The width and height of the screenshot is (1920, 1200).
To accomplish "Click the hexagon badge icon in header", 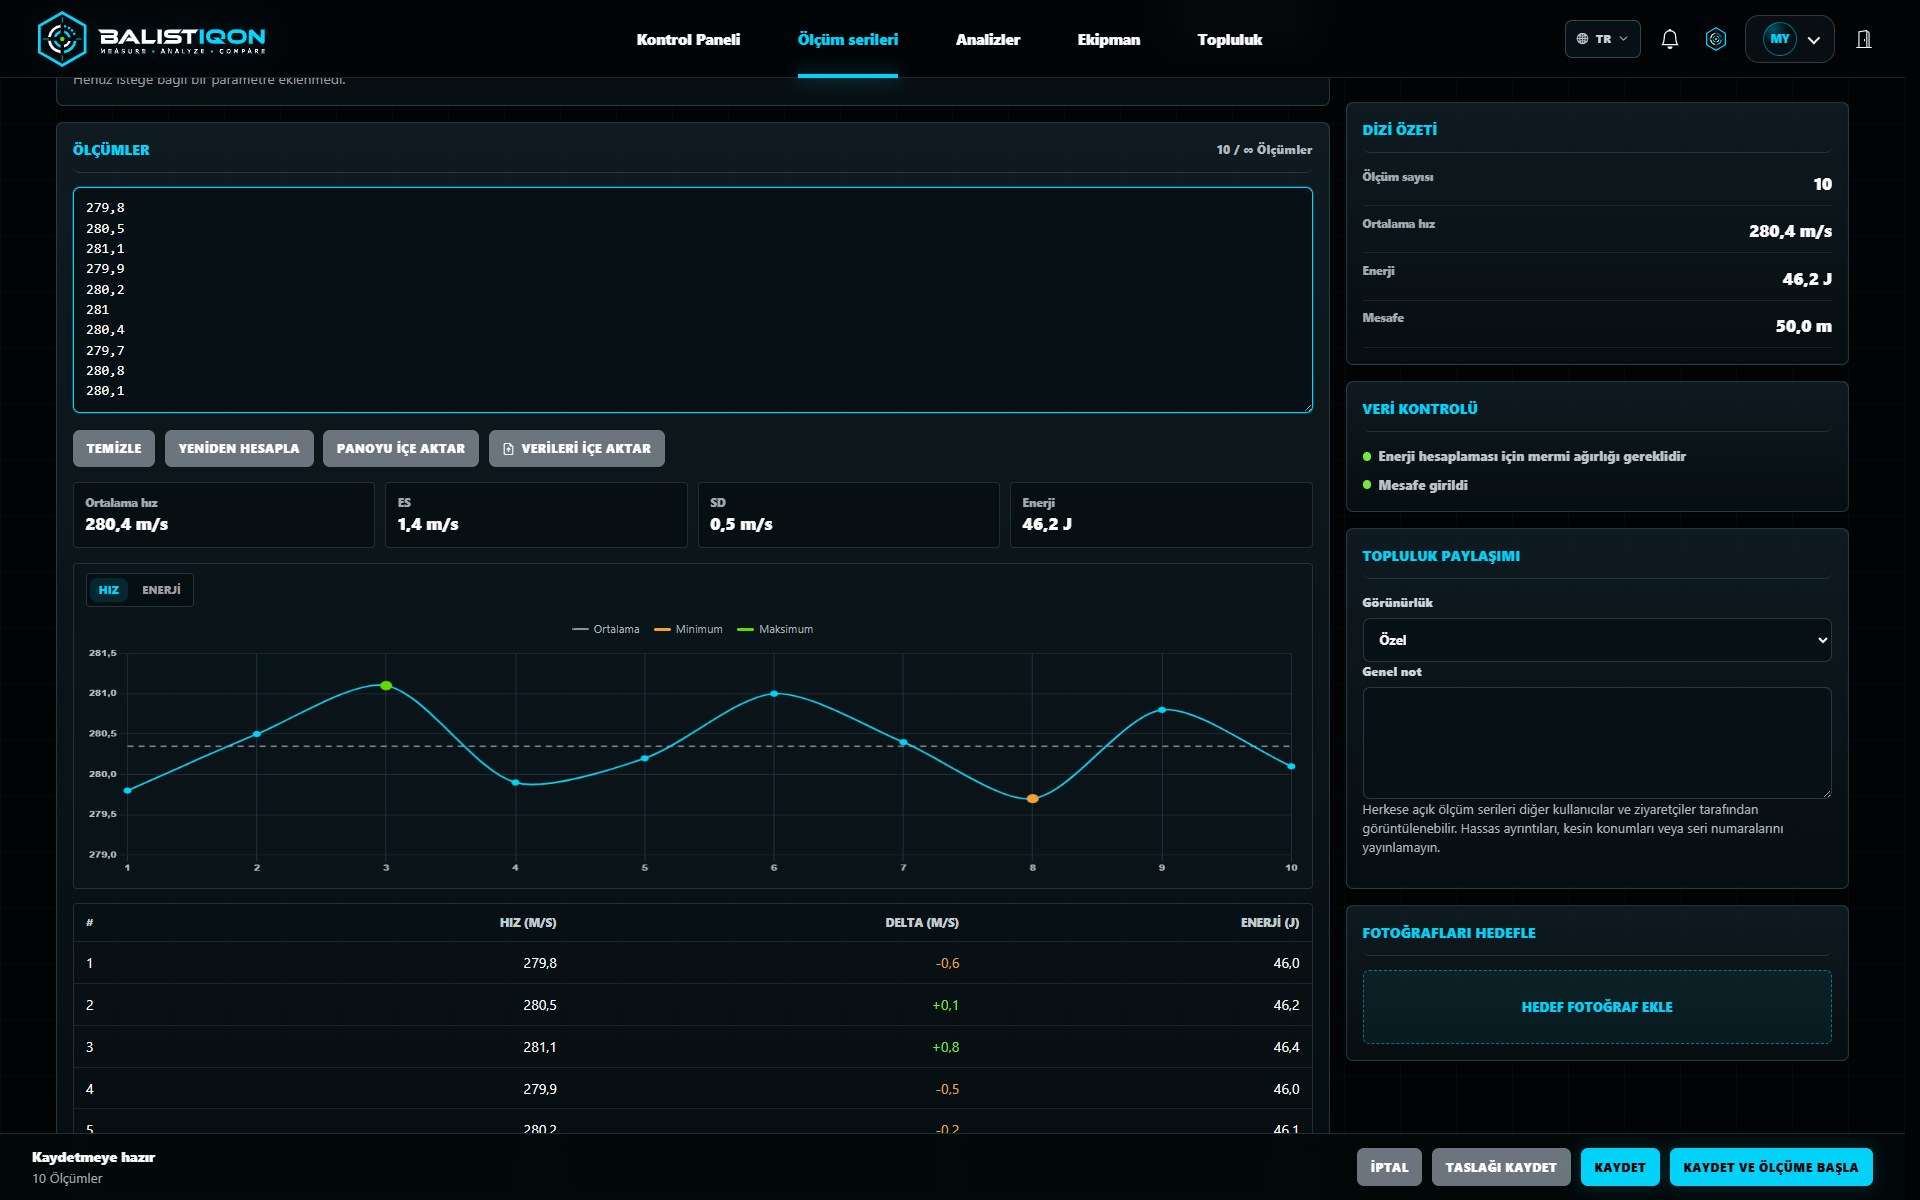I will click(1716, 39).
